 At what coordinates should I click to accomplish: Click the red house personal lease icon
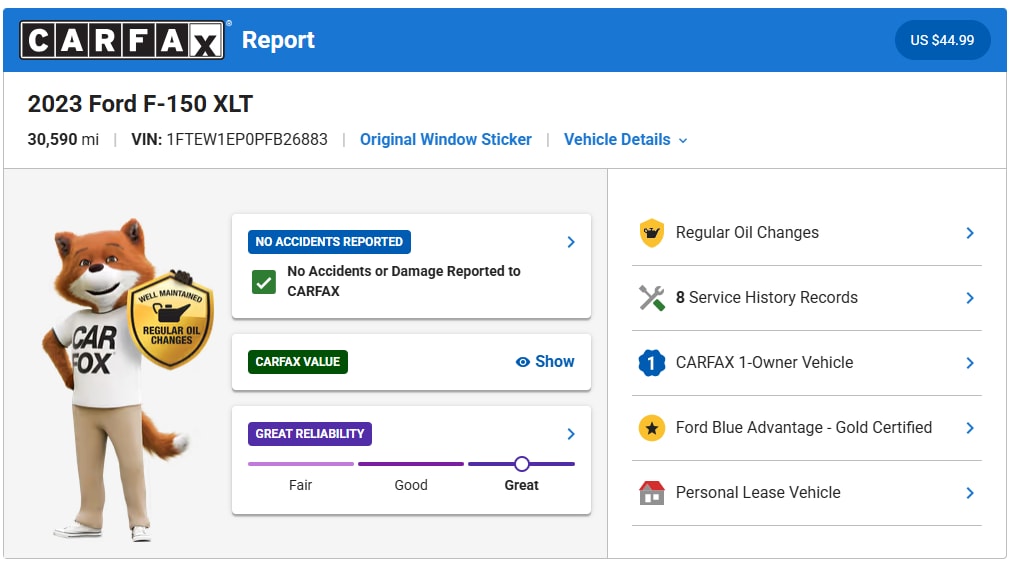tap(651, 493)
